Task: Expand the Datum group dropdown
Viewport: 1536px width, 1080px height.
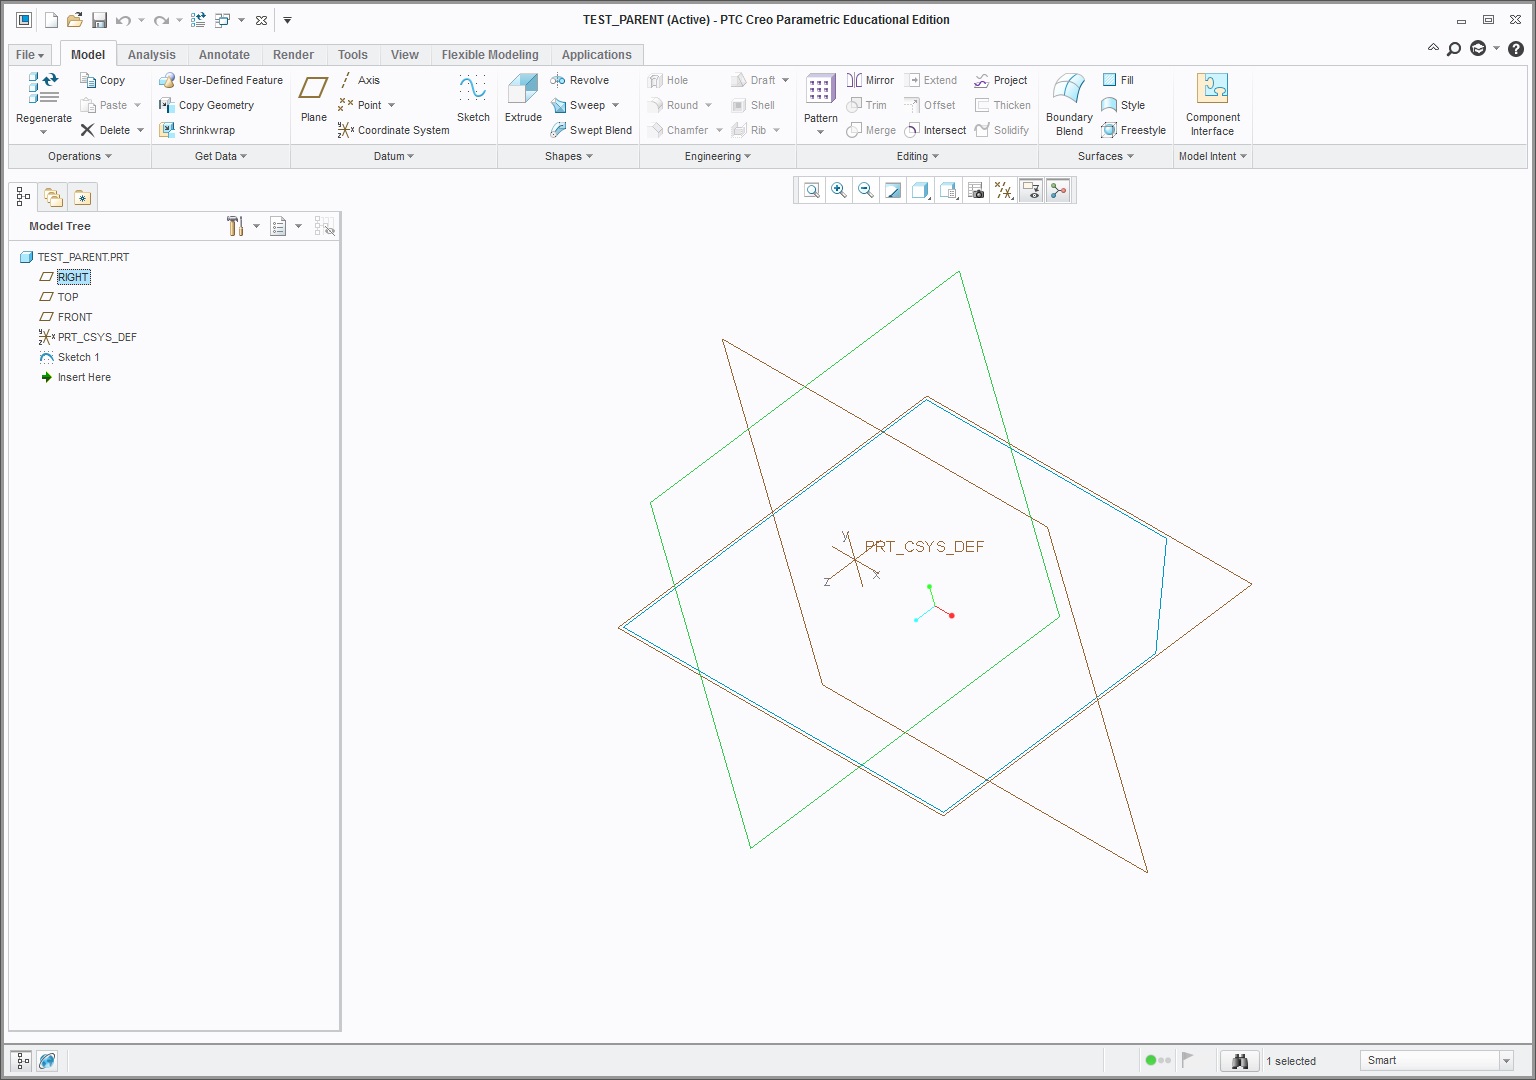Action: 394,156
